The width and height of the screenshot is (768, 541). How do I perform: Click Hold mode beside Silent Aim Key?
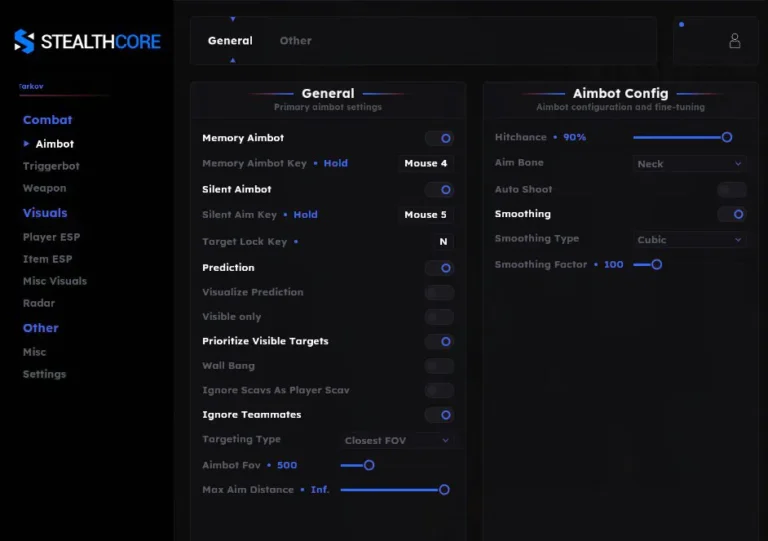coord(305,214)
